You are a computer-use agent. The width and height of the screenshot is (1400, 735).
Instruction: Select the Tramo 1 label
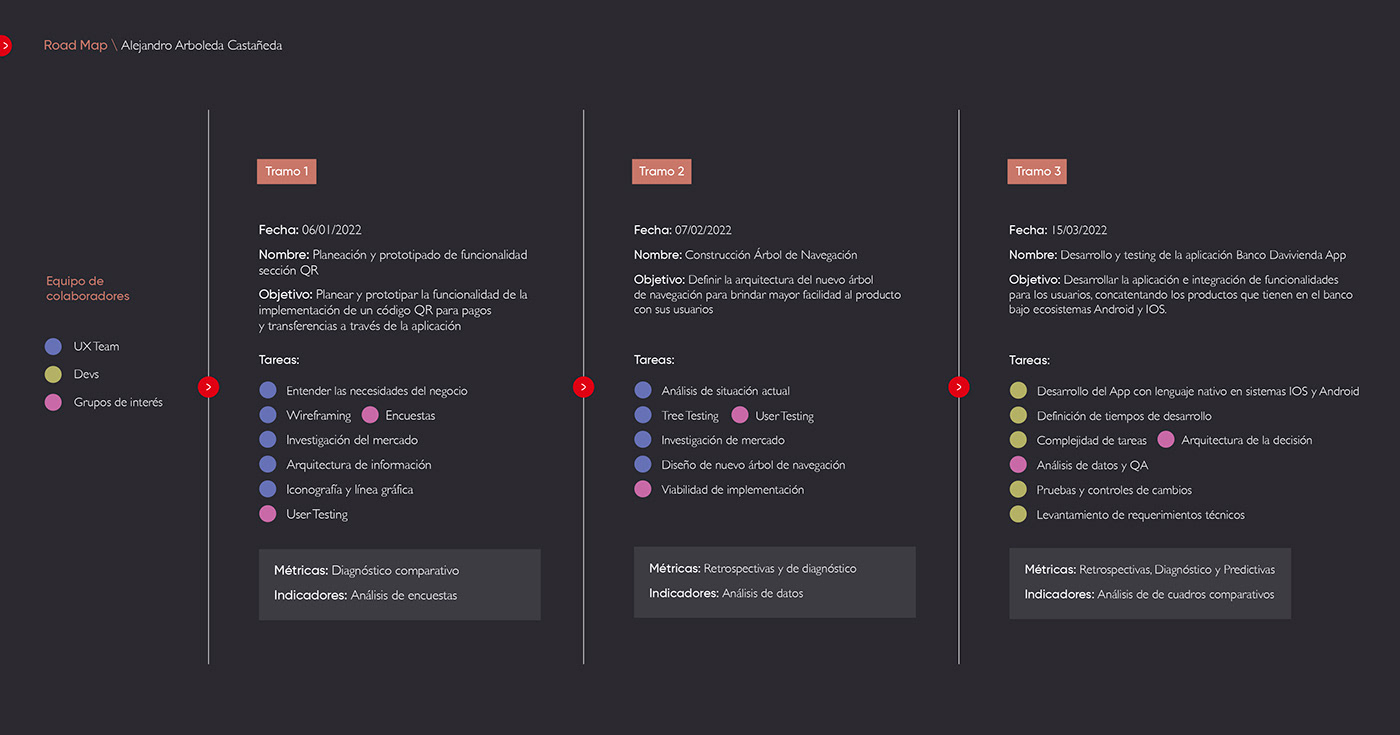pos(286,171)
